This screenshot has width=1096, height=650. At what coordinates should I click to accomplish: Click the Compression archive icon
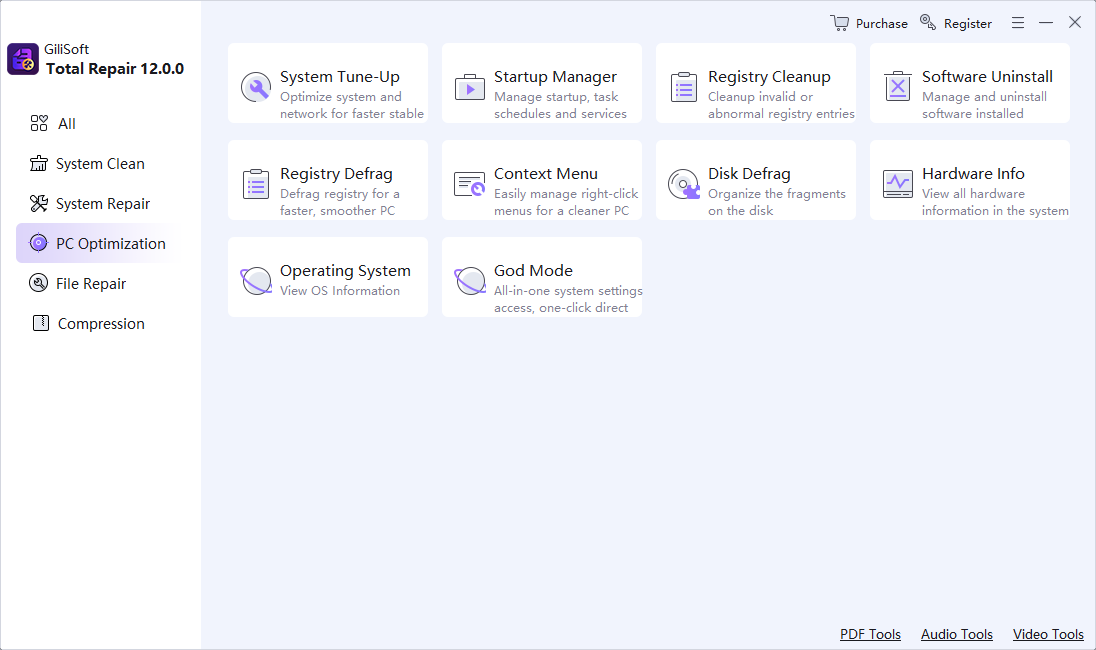tap(41, 323)
